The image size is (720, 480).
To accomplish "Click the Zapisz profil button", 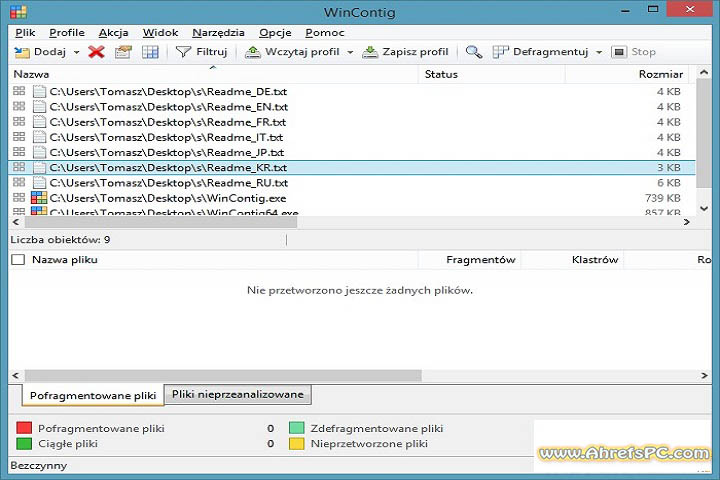I will coord(405,52).
